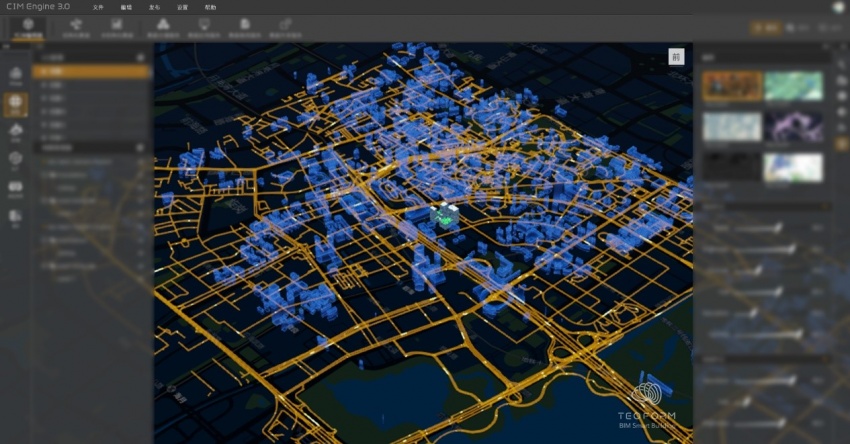Viewport: 850px width, 444px height.
Task: Click the orange-highlighted icon in the right icon strip
Action: tap(841, 144)
